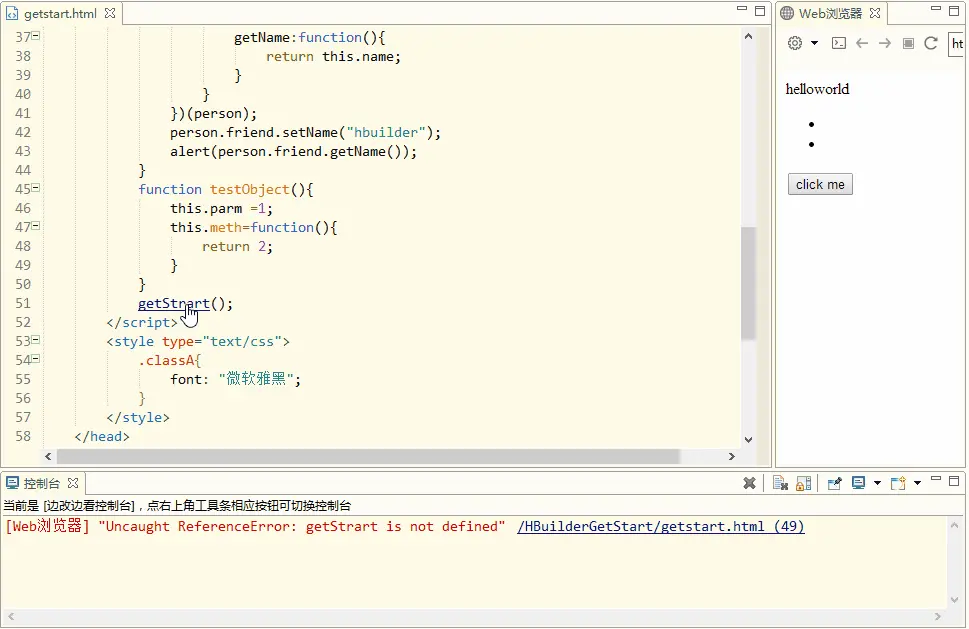Click 'alert' call on line 43
The width and height of the screenshot is (969, 629).
tap(190, 151)
